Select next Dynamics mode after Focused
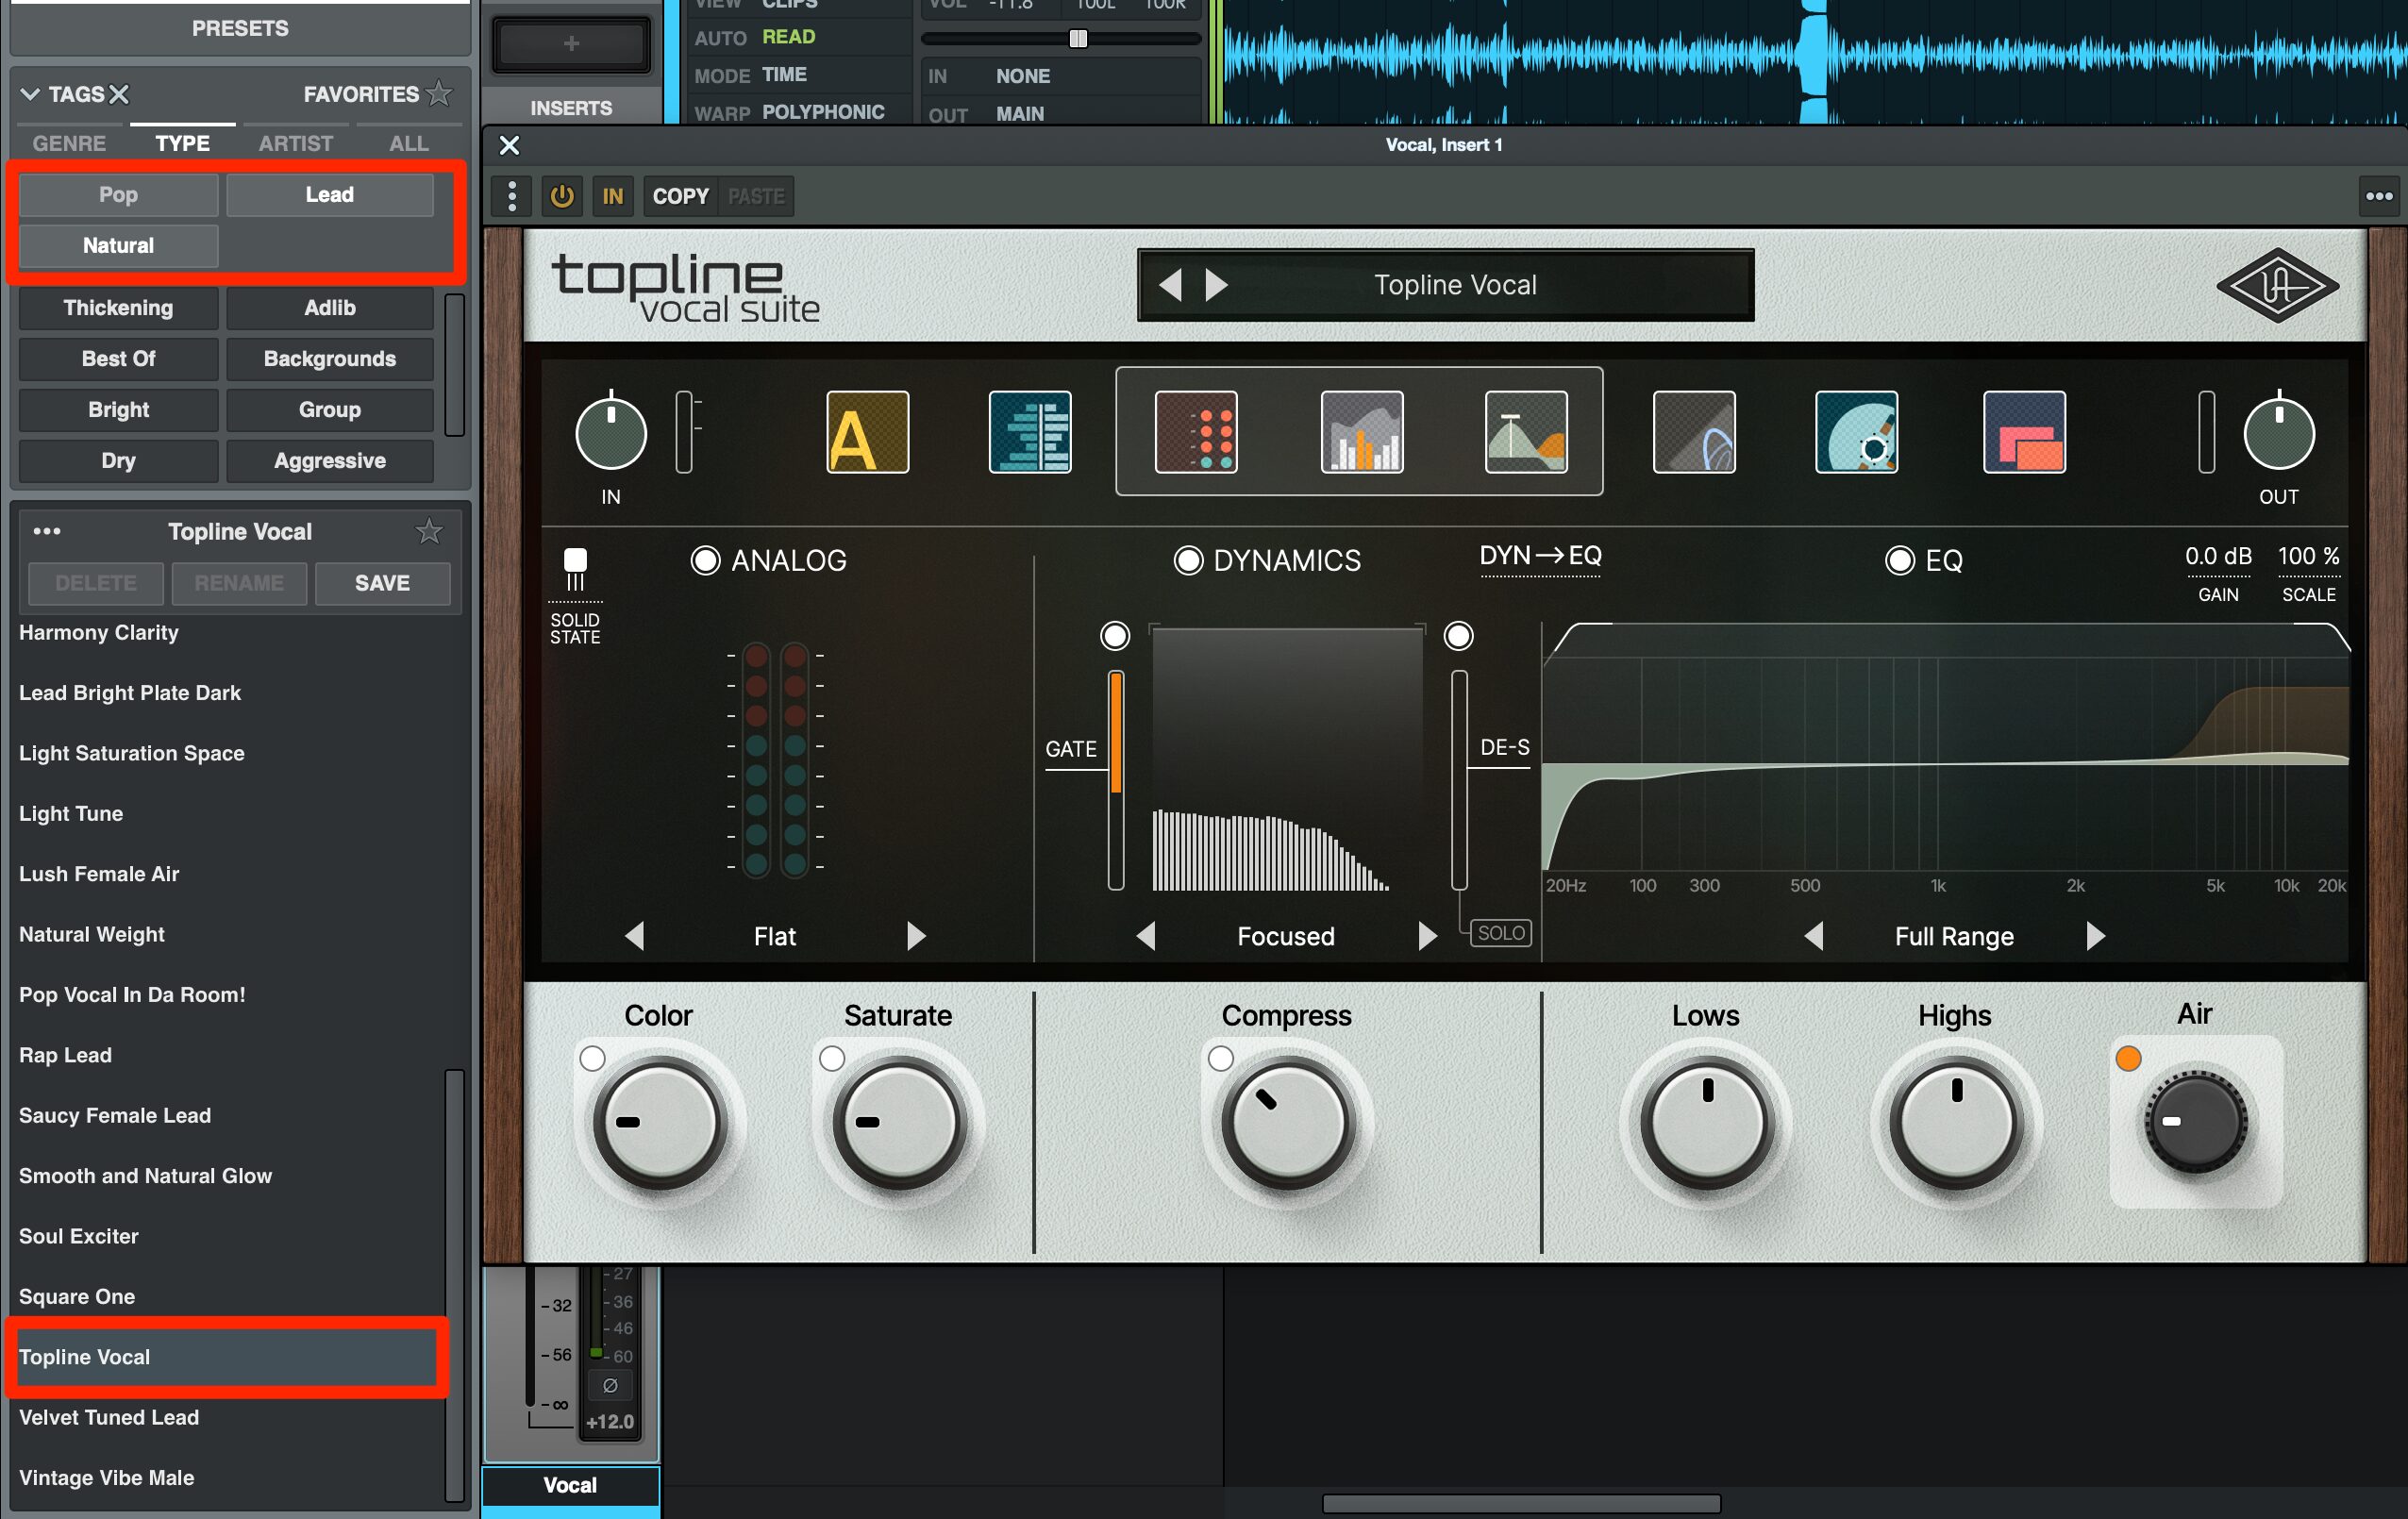 (1427, 936)
